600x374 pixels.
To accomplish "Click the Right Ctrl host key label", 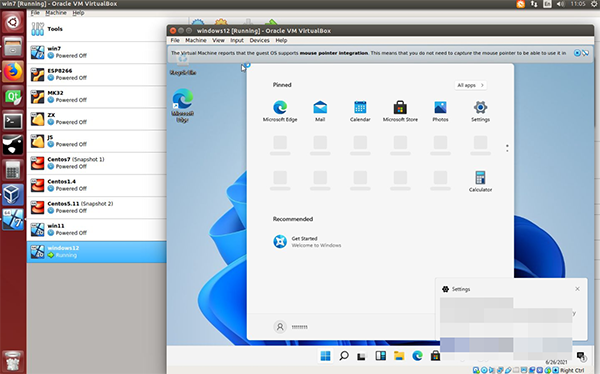I will [x=572, y=370].
